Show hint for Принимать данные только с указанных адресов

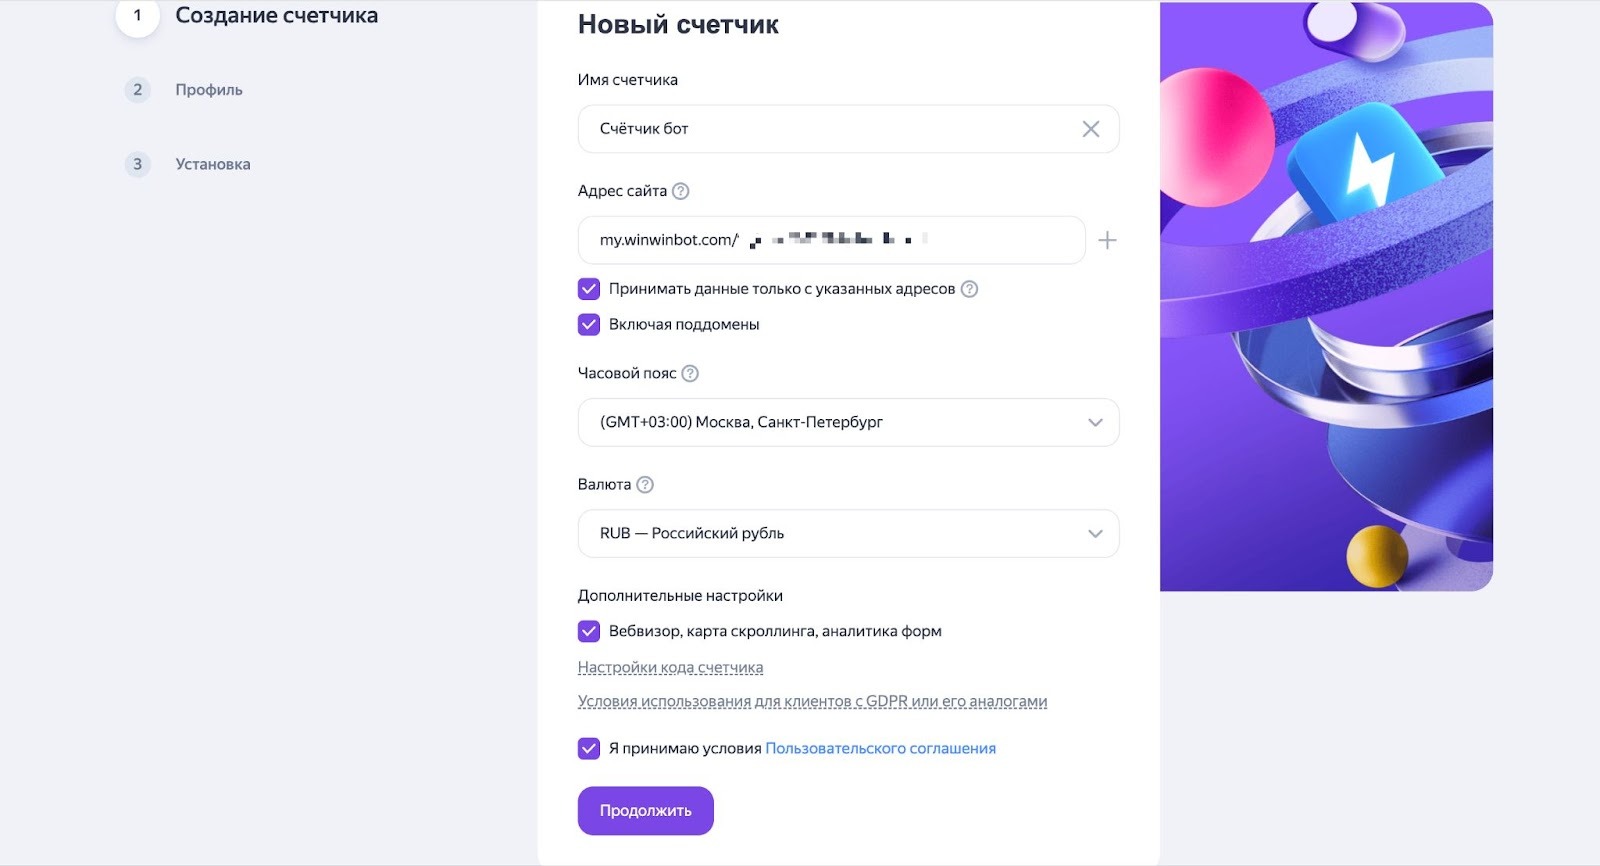coord(969,289)
